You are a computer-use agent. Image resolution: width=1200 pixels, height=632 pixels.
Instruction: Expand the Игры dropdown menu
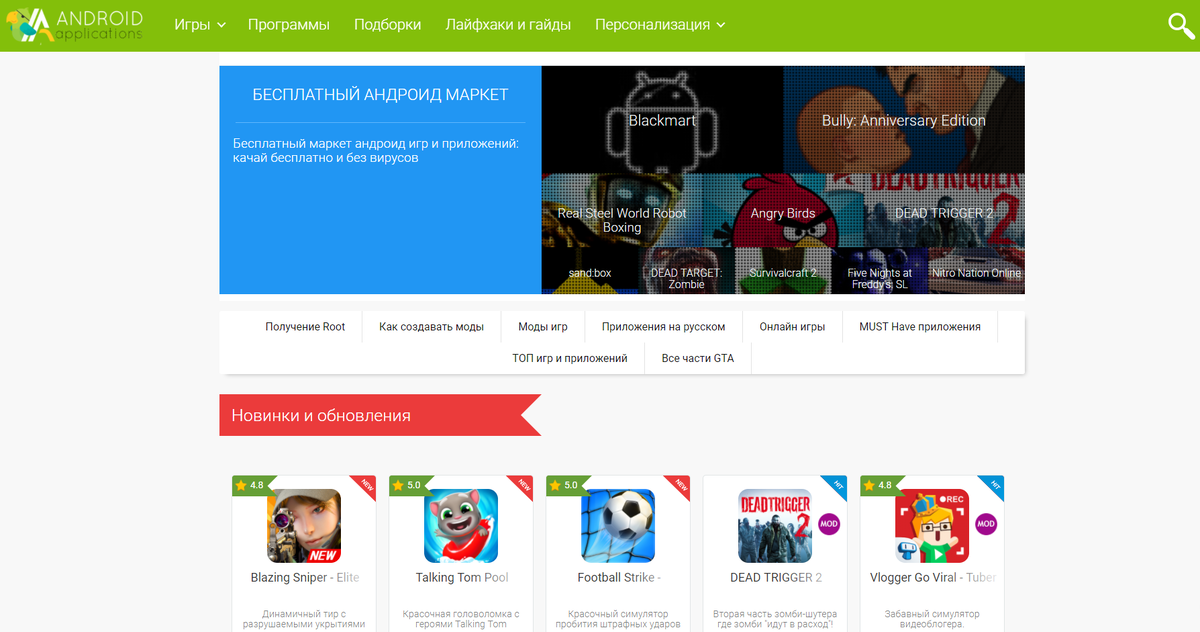pyautogui.click(x=200, y=25)
